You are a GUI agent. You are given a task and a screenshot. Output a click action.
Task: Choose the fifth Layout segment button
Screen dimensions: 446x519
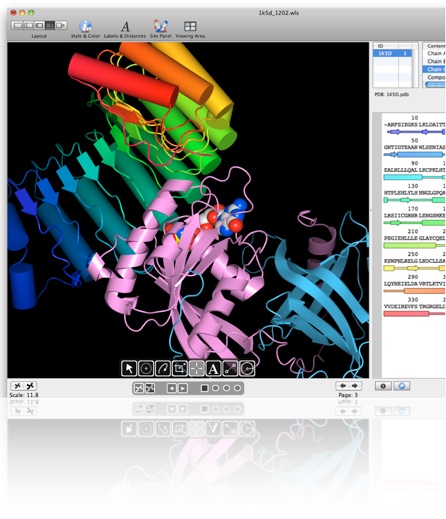61,25
